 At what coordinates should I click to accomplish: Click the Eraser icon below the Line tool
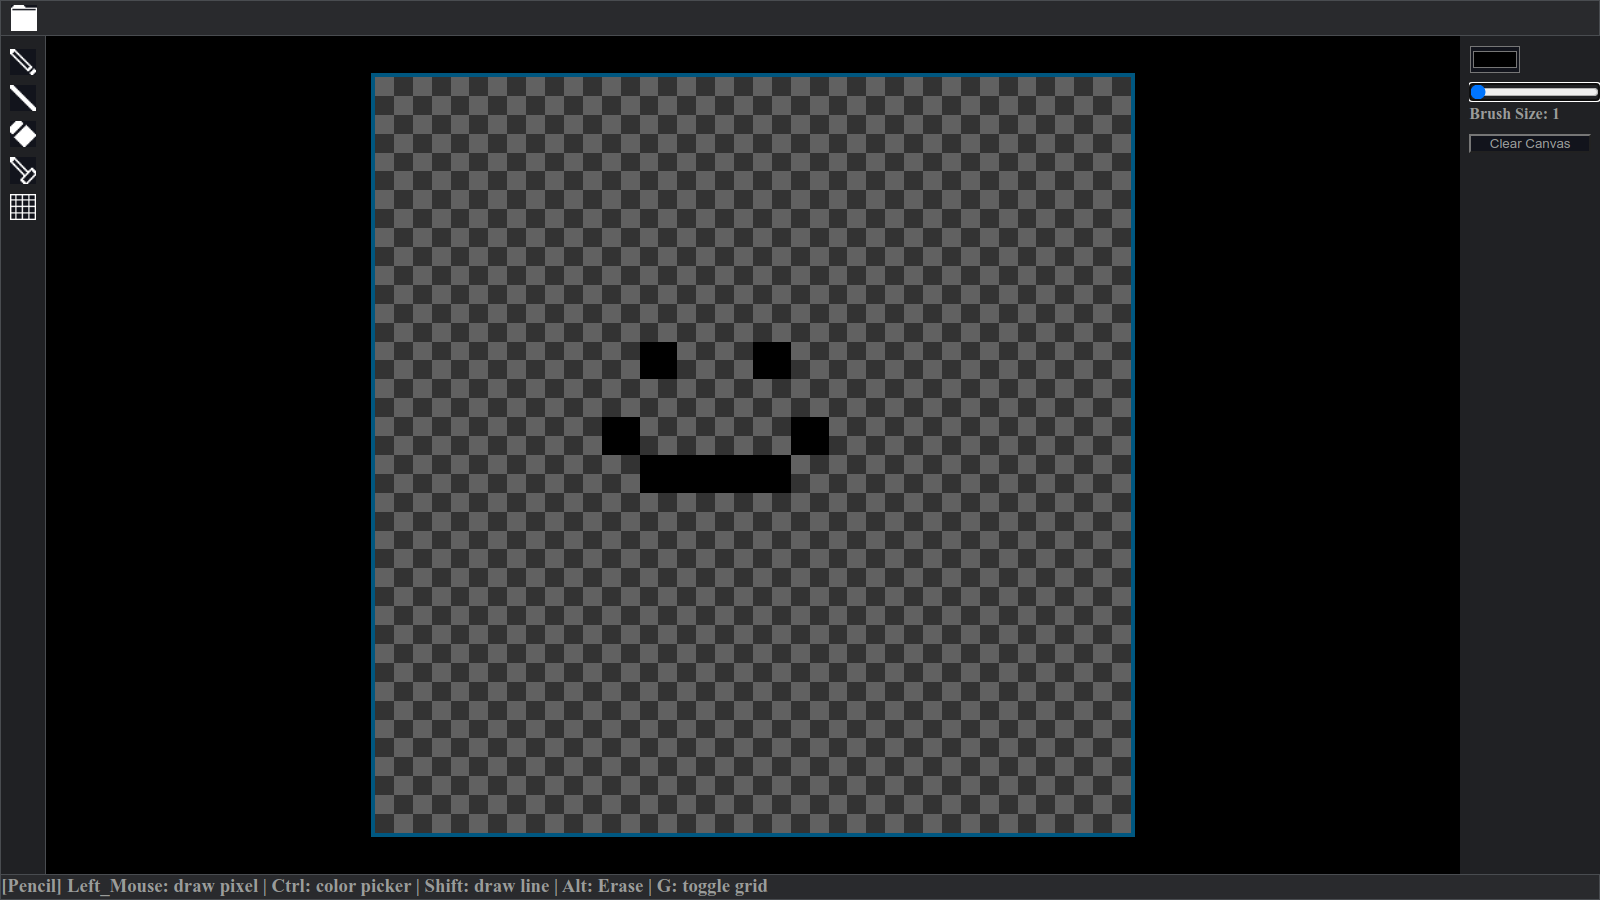tap(23, 134)
